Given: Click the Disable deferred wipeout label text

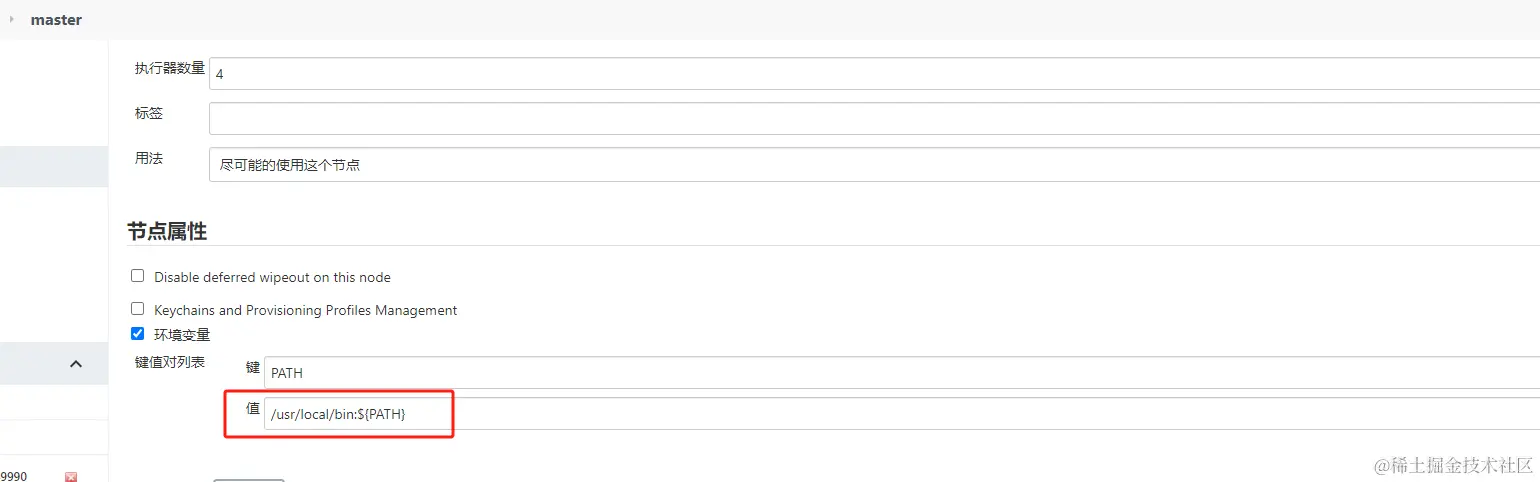Looking at the screenshot, I should coord(272,277).
